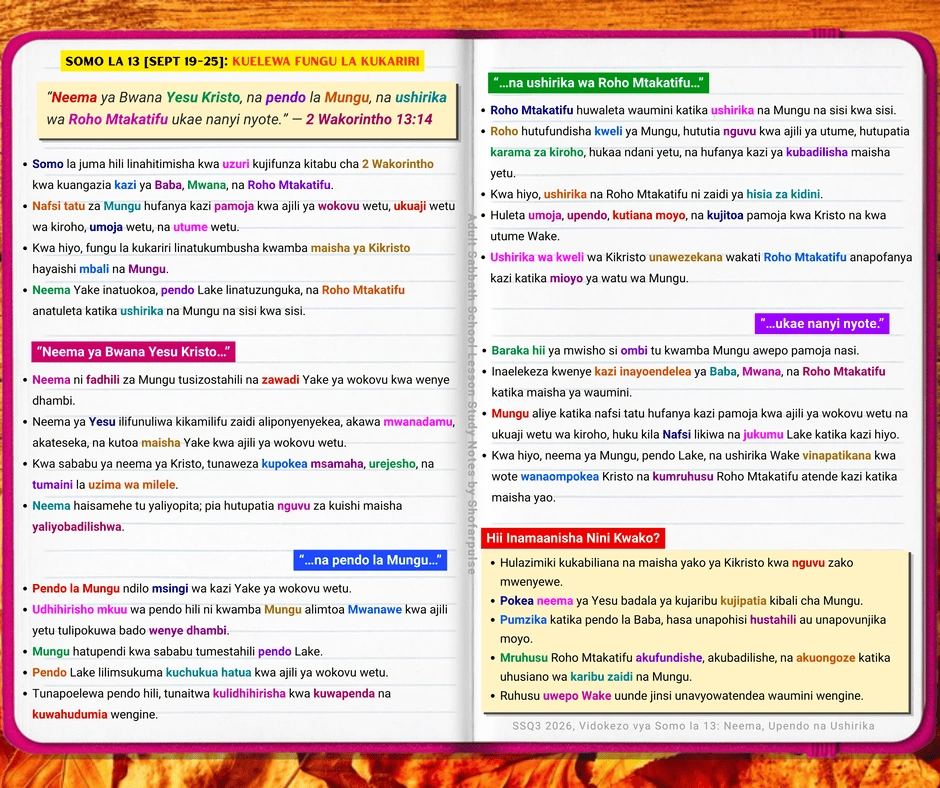Select the dark blue word 'kujitoa'
This screenshot has height=788, width=940.
[x=725, y=215]
